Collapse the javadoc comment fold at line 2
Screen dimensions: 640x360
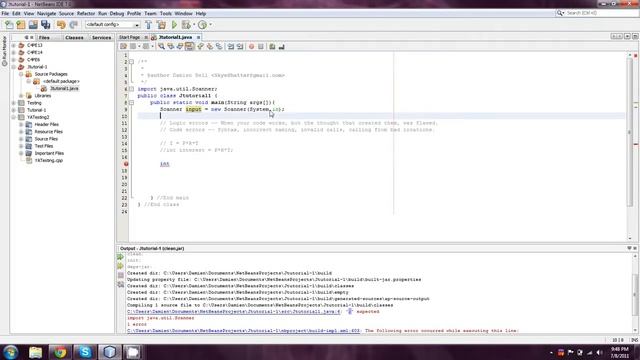point(131,62)
